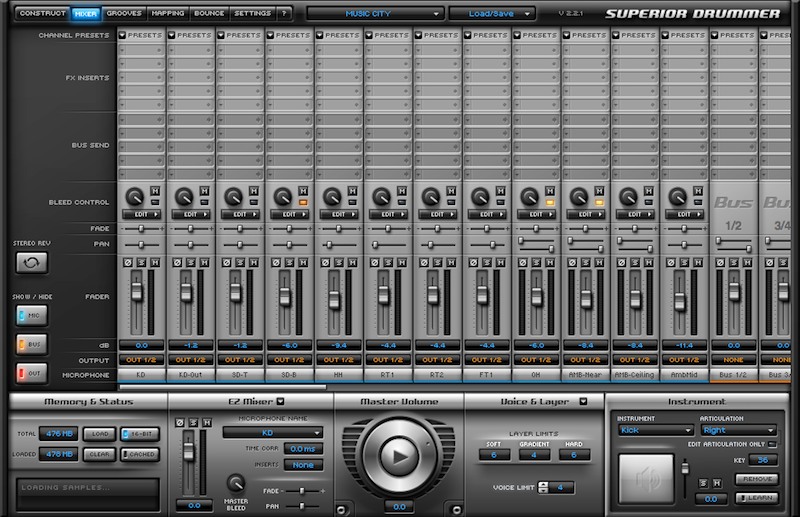Click the phase invert icon on KD channel

click(128, 263)
